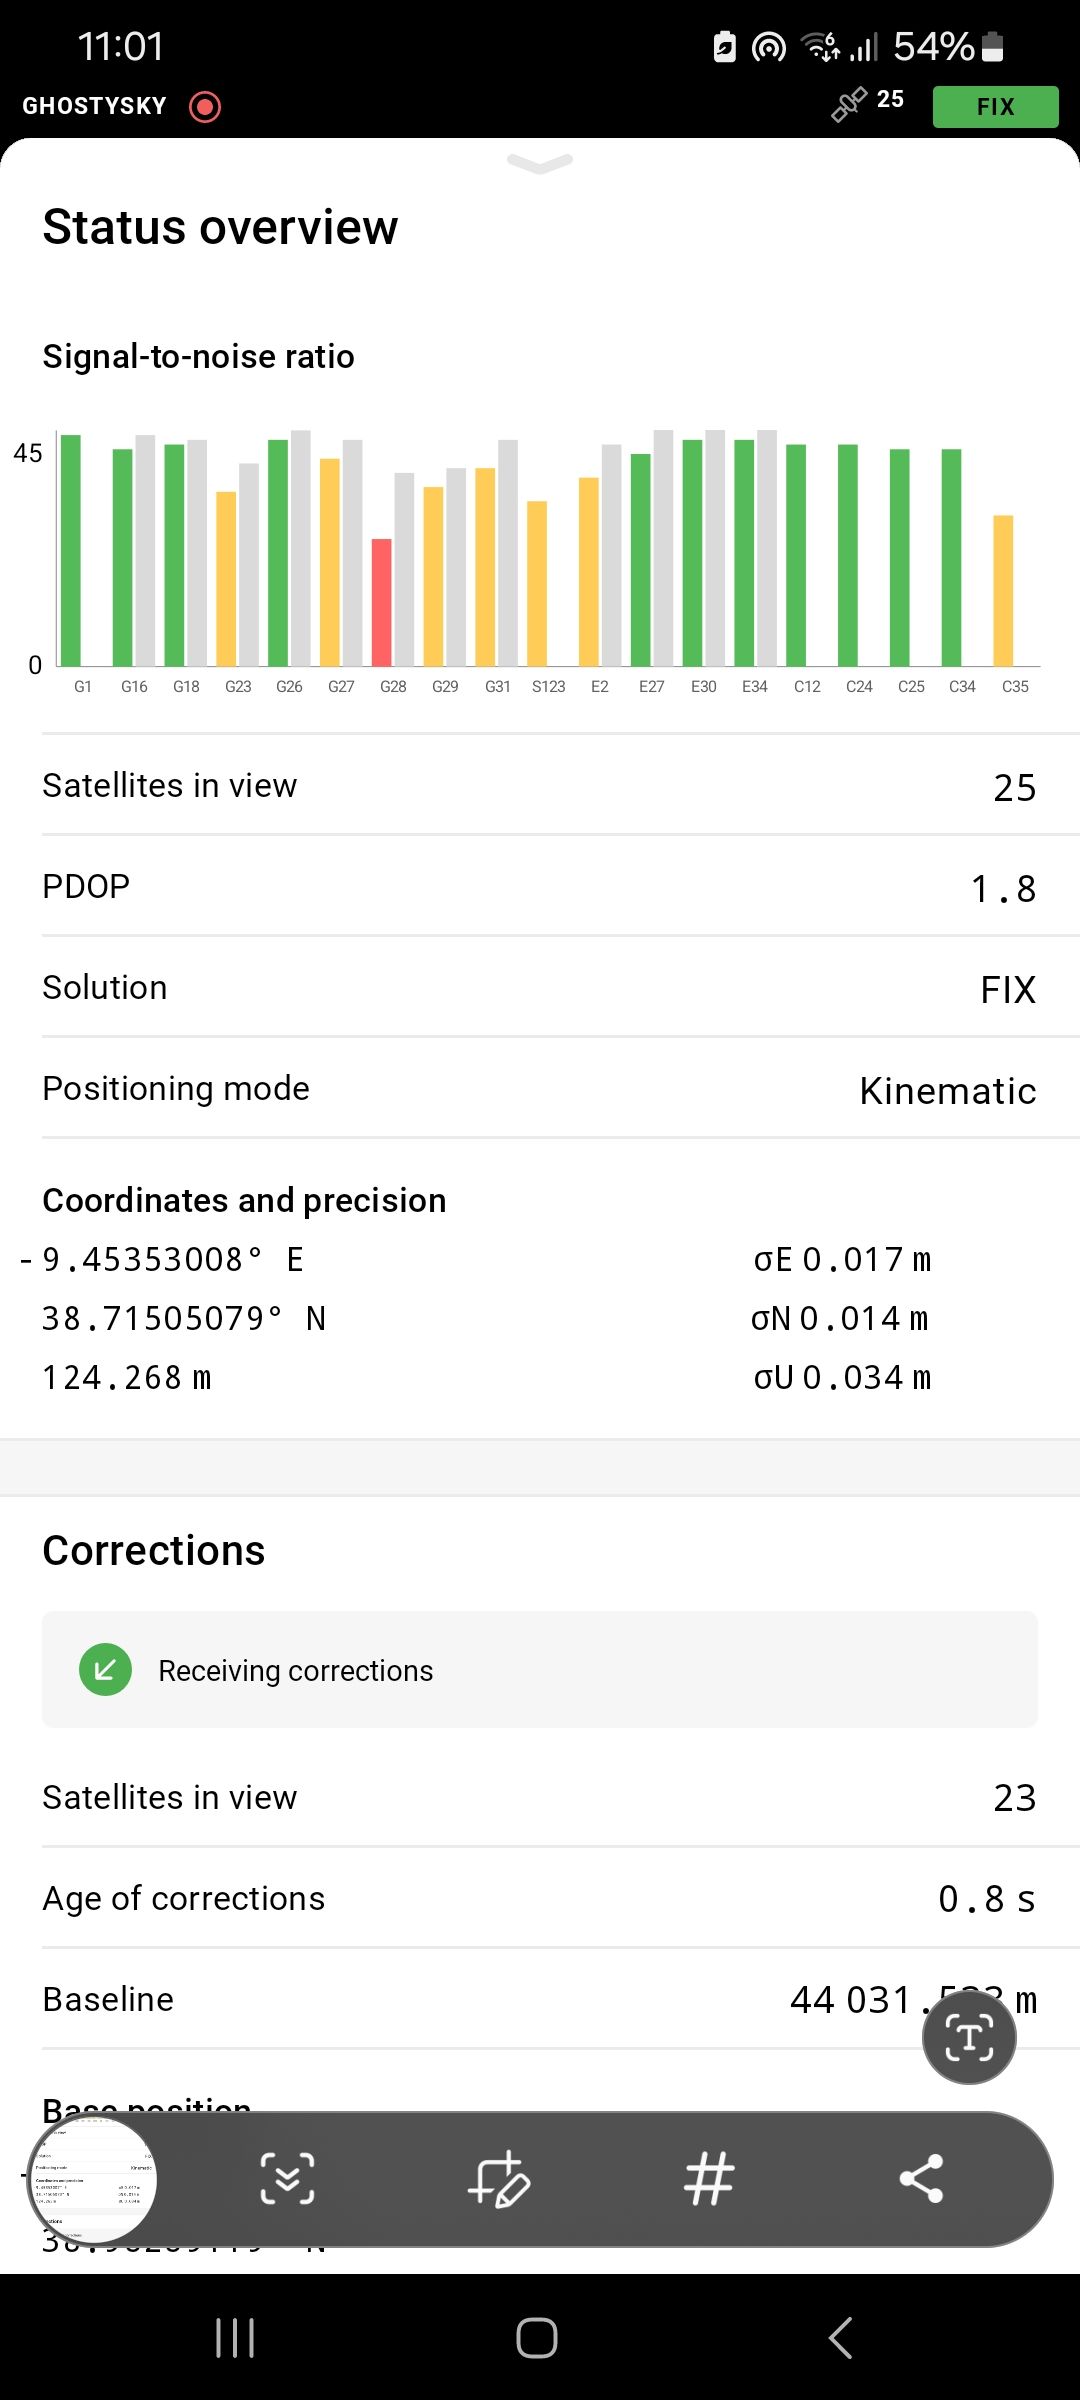This screenshot has width=1080, height=2400.
Task: Tap the hashtag tag icon
Action: click(710, 2179)
